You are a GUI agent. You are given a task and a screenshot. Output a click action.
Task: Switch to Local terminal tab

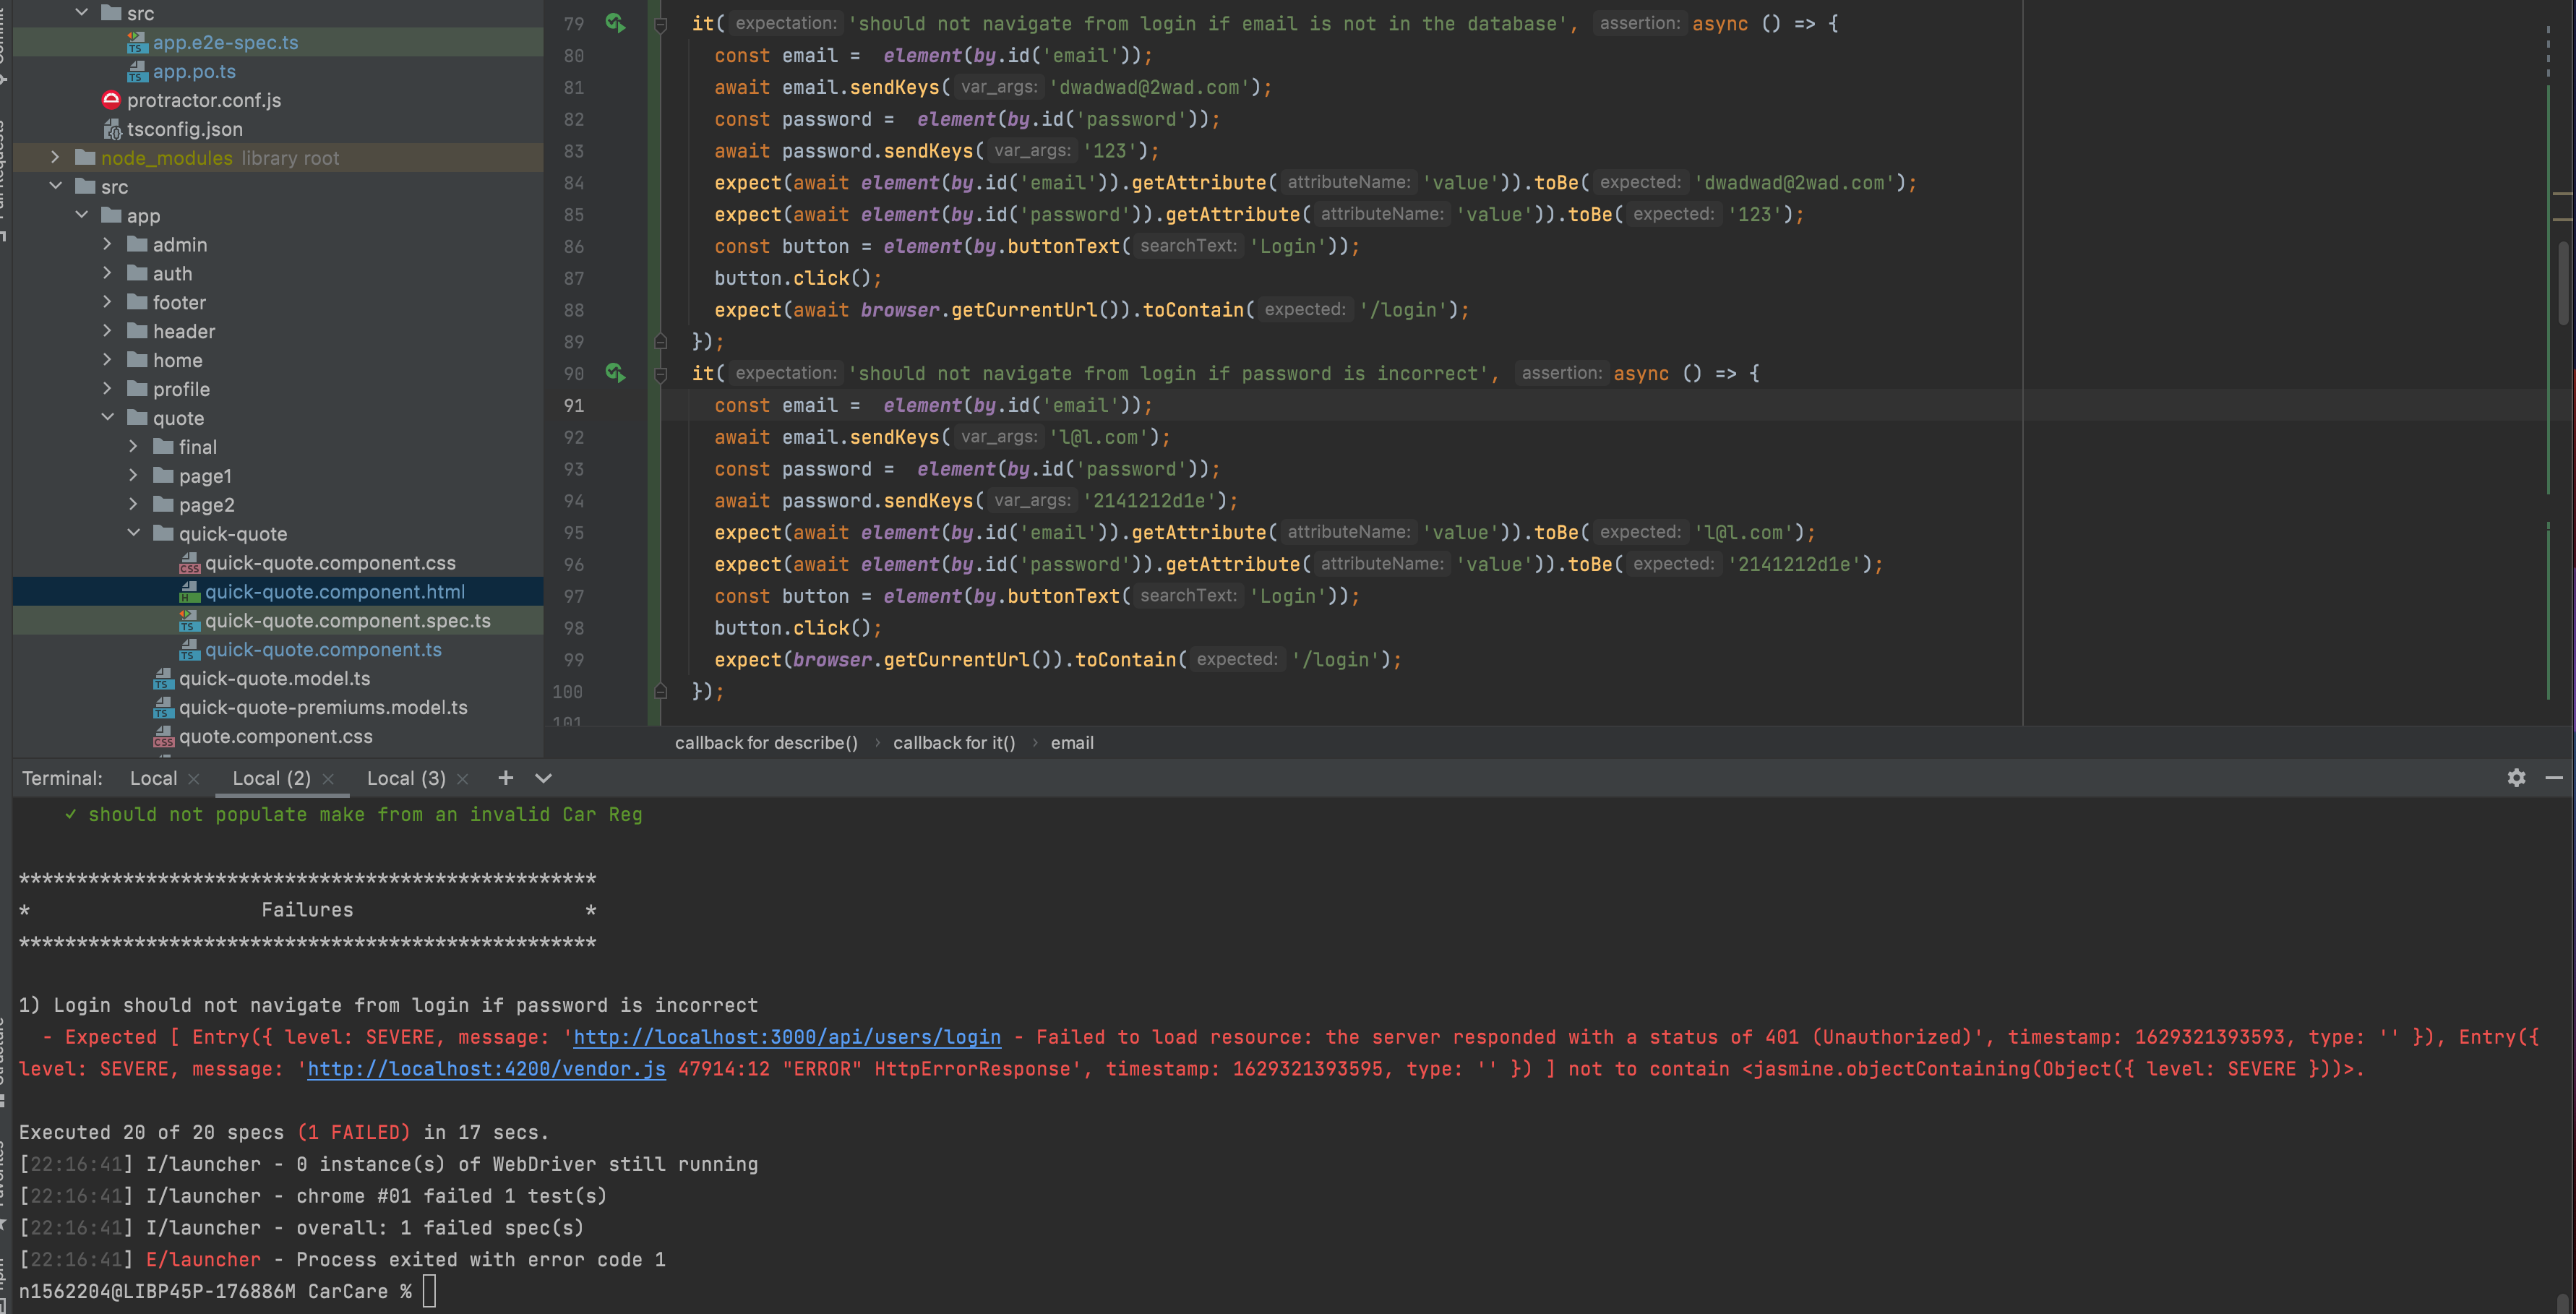click(x=153, y=778)
